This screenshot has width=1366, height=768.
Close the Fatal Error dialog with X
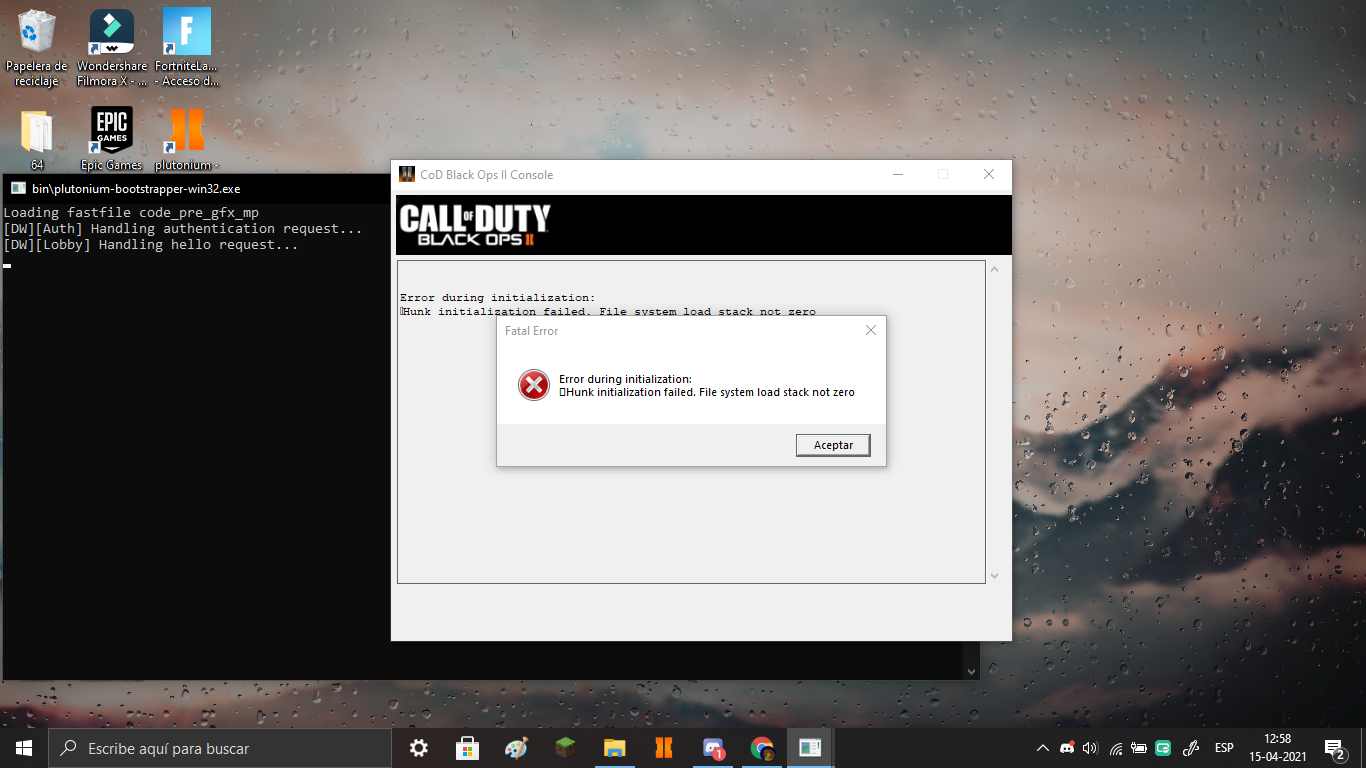870,330
